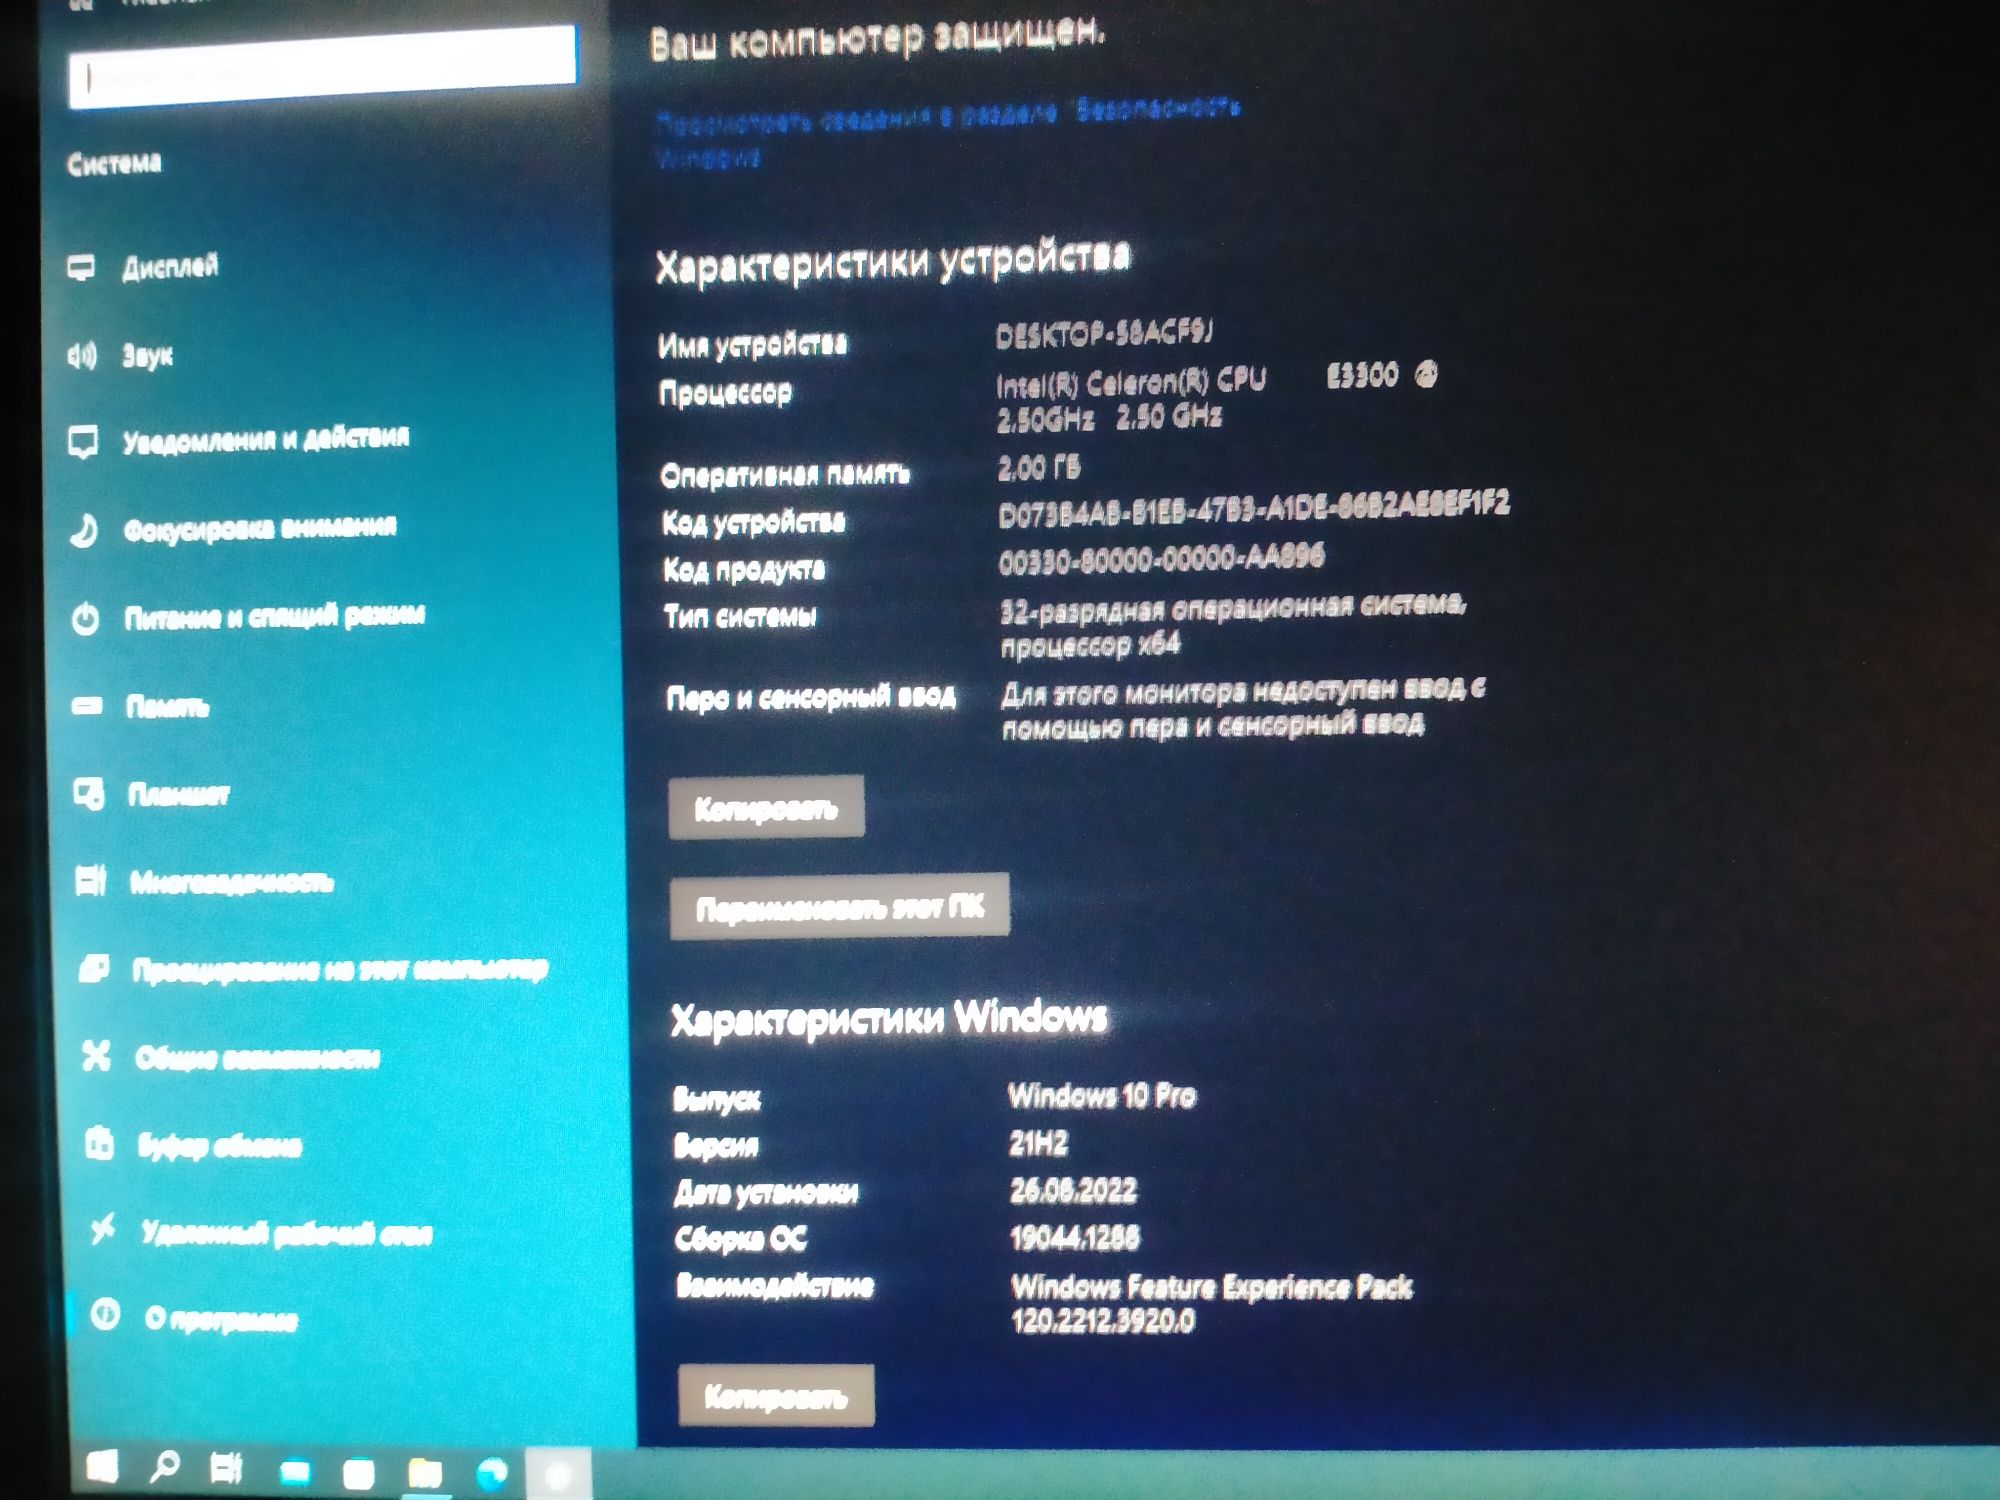Click RAM value 2,00 ГБ
The image size is (2000, 1500).
(1039, 467)
